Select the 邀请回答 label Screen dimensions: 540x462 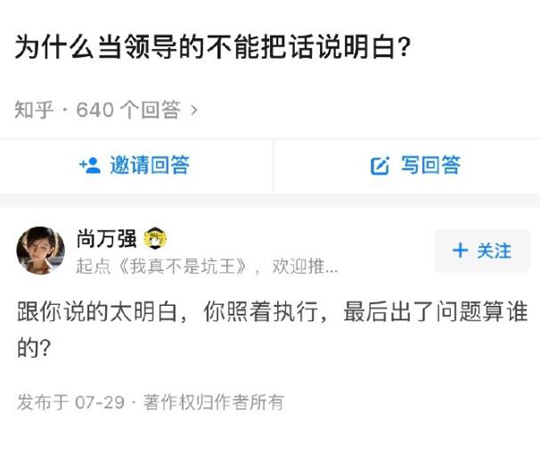150,165
